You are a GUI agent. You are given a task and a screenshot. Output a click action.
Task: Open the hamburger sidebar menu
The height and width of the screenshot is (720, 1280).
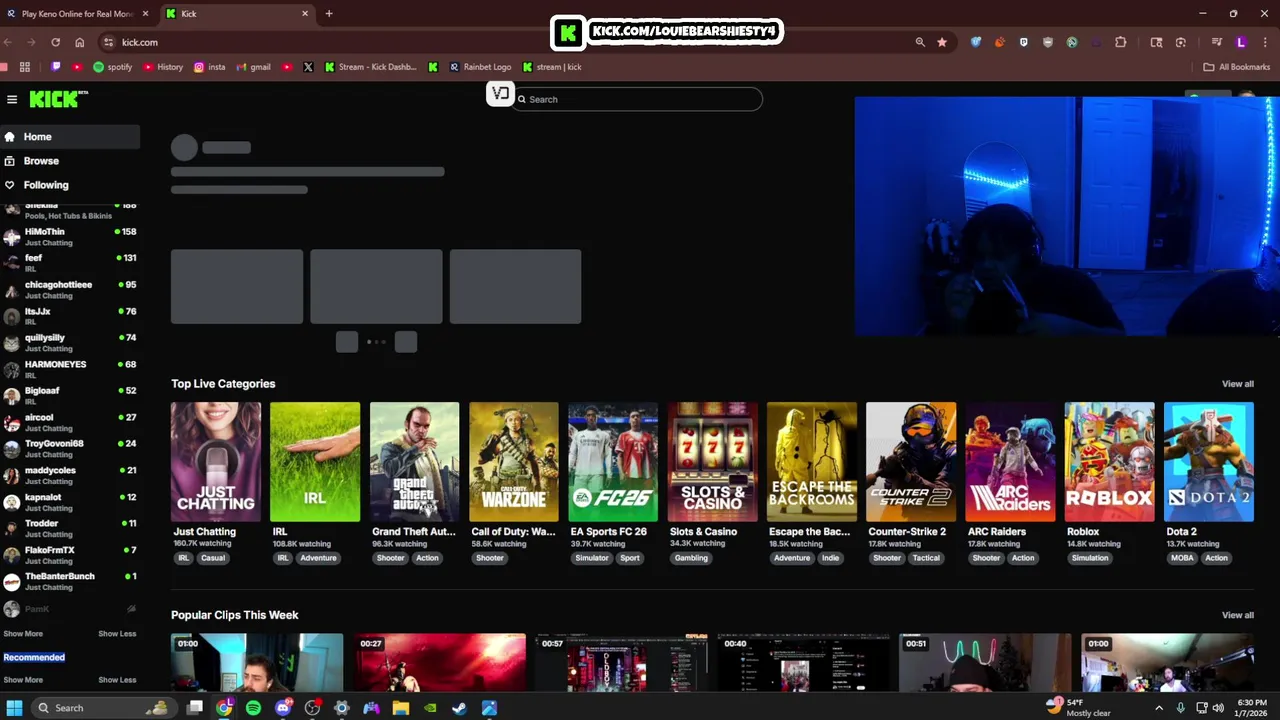tap(12, 99)
